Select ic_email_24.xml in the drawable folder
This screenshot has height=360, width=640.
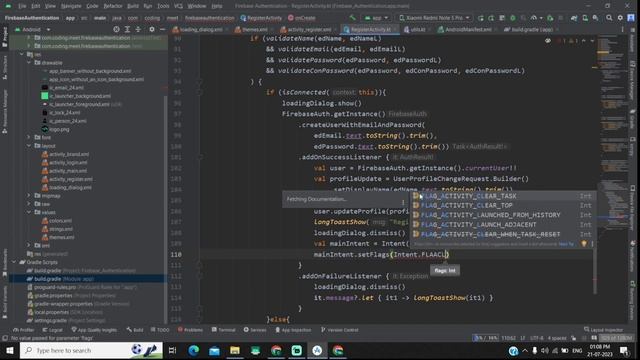coord(67,88)
